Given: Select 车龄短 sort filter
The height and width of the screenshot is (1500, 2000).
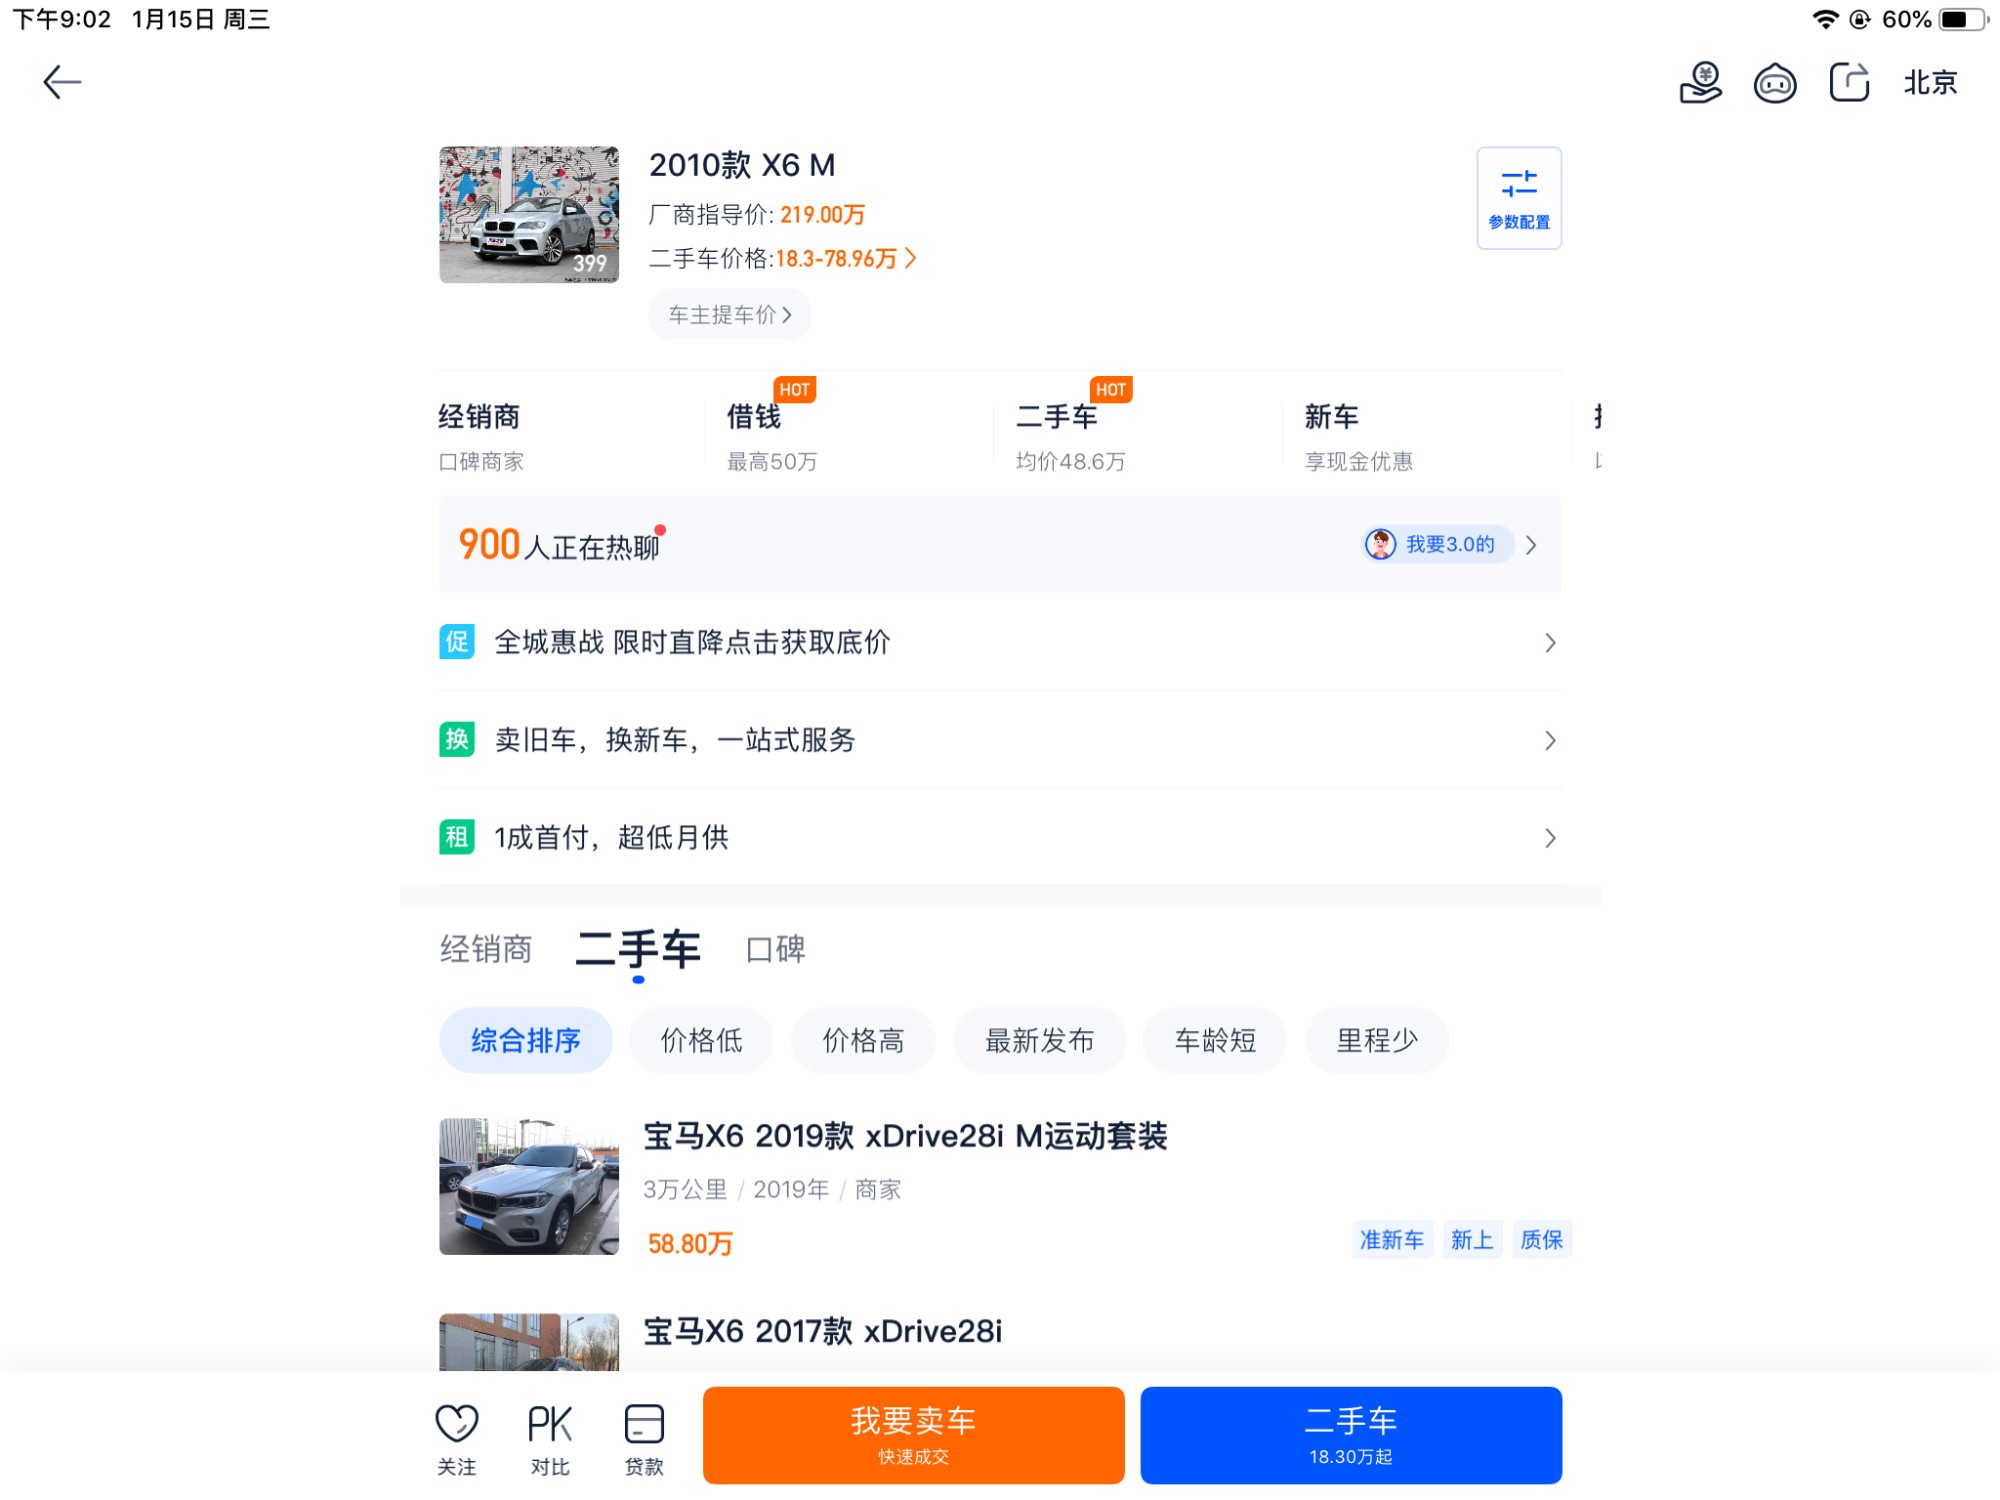Looking at the screenshot, I should 1214,1040.
